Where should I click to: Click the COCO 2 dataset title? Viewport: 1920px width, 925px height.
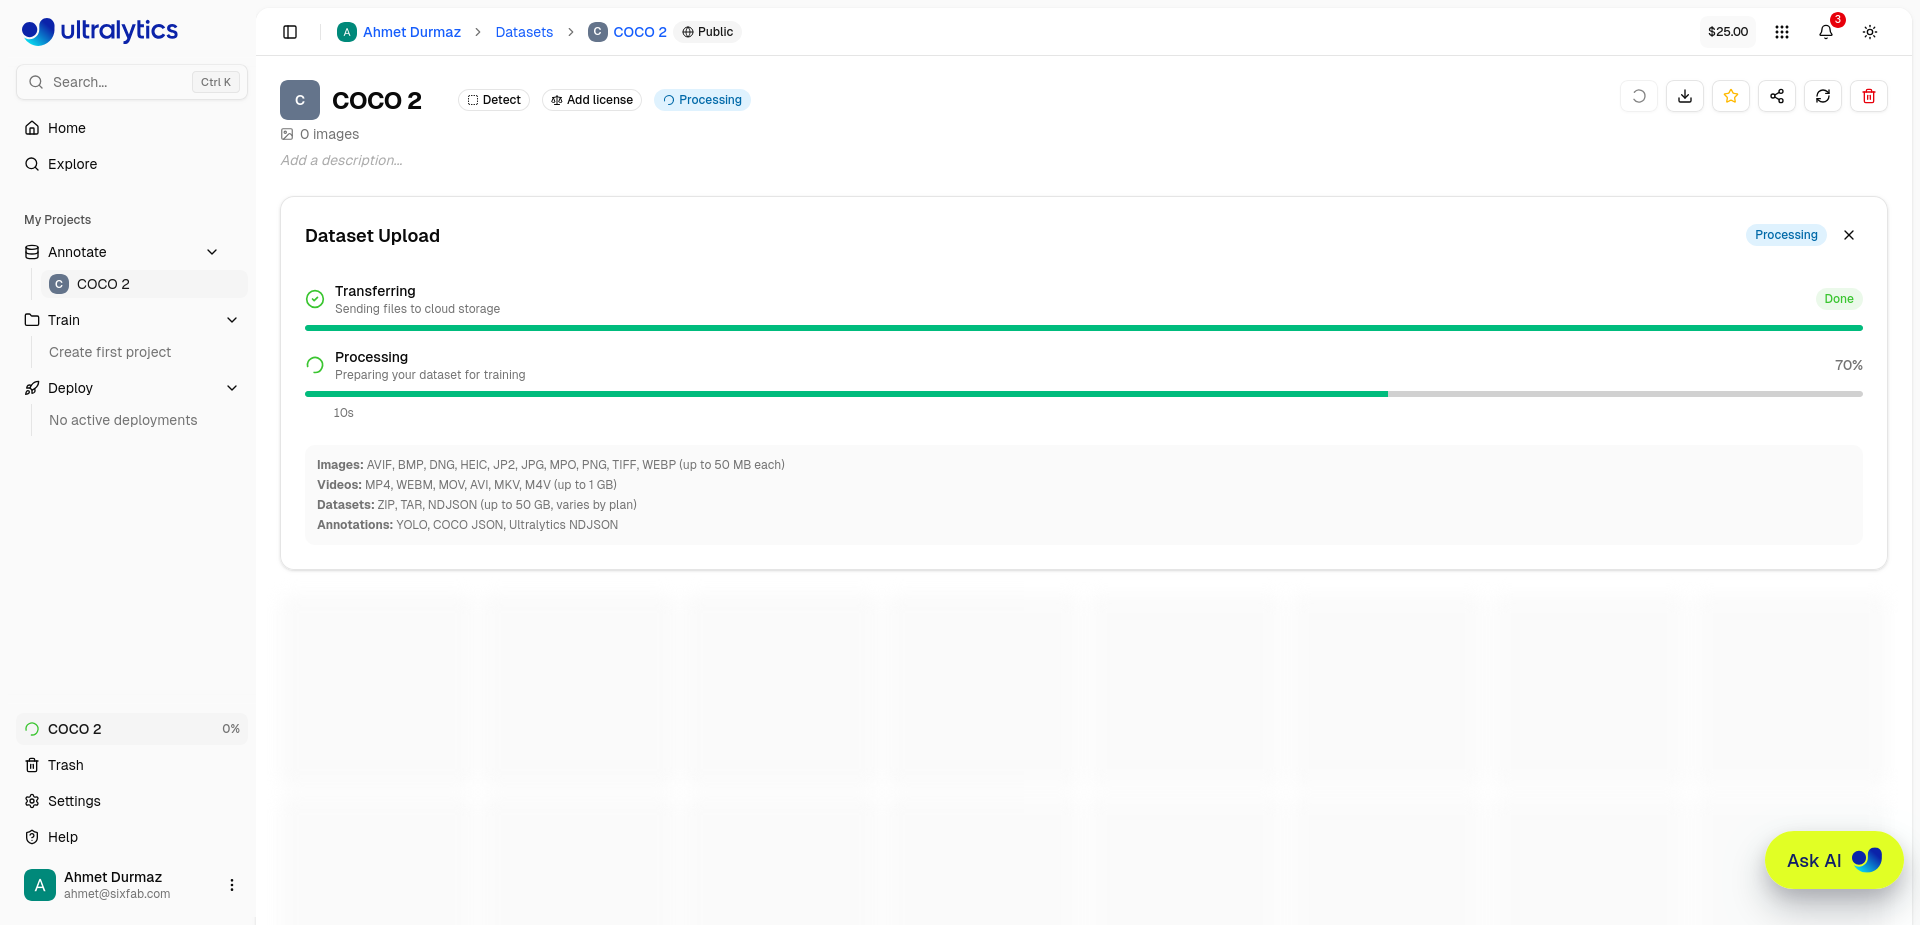click(x=377, y=100)
